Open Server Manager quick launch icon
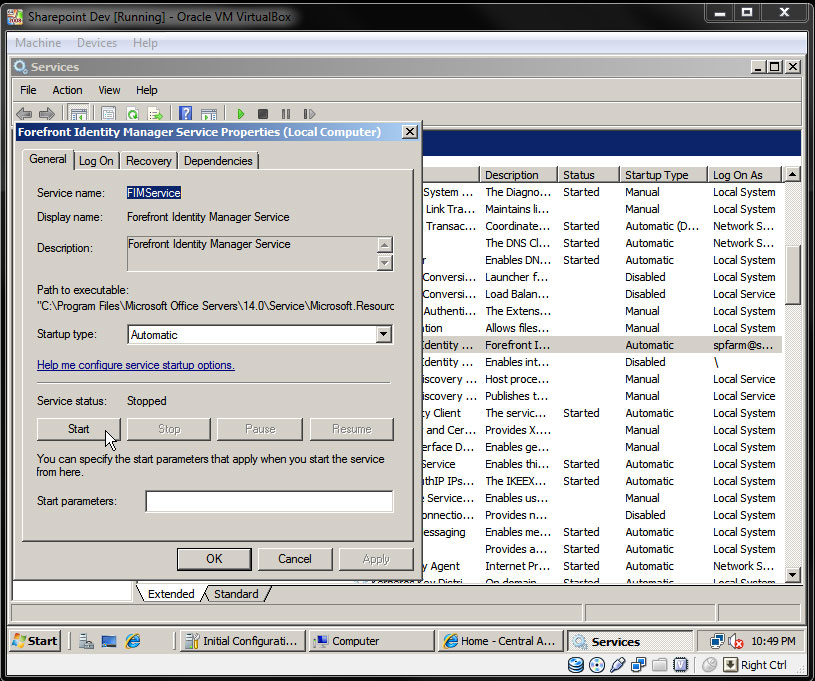The image size is (815, 681). tap(86, 641)
